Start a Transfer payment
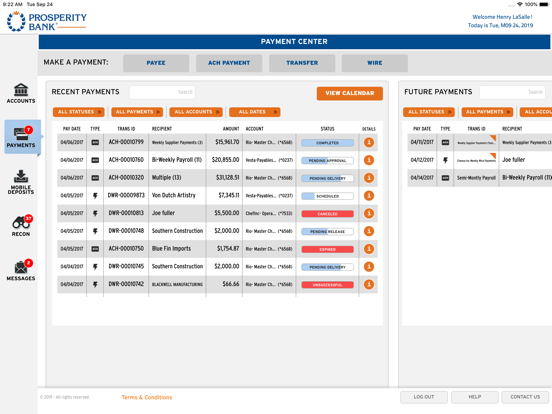552x414 pixels. (302, 63)
